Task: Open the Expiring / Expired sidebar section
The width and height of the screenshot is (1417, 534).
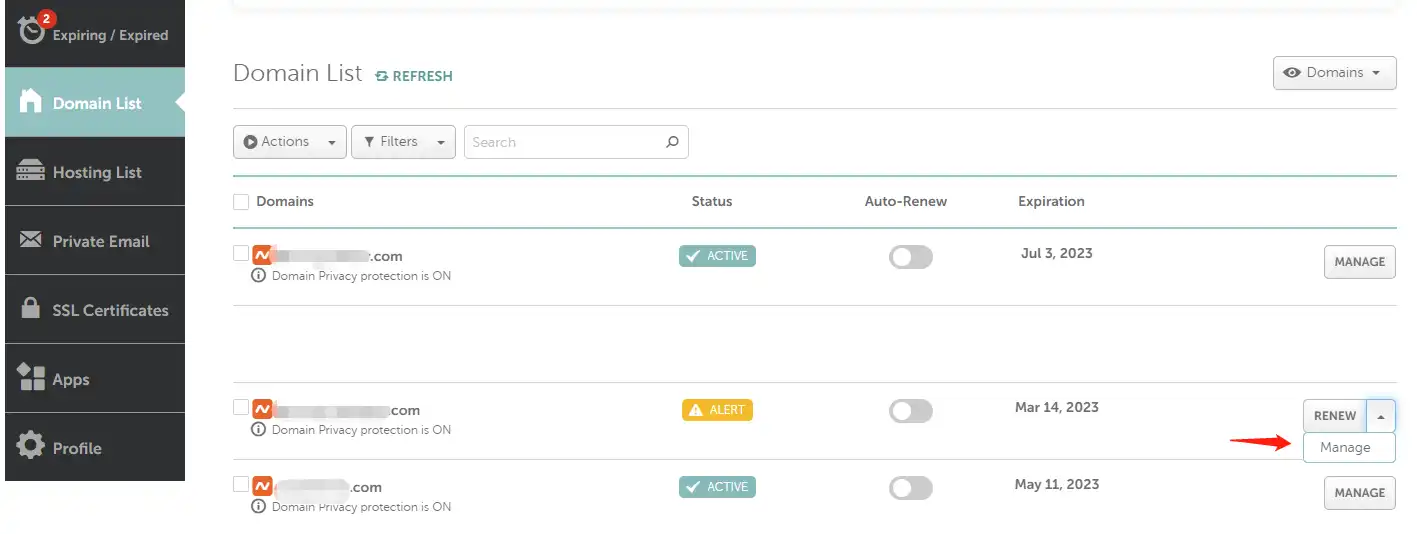Action: 95,33
